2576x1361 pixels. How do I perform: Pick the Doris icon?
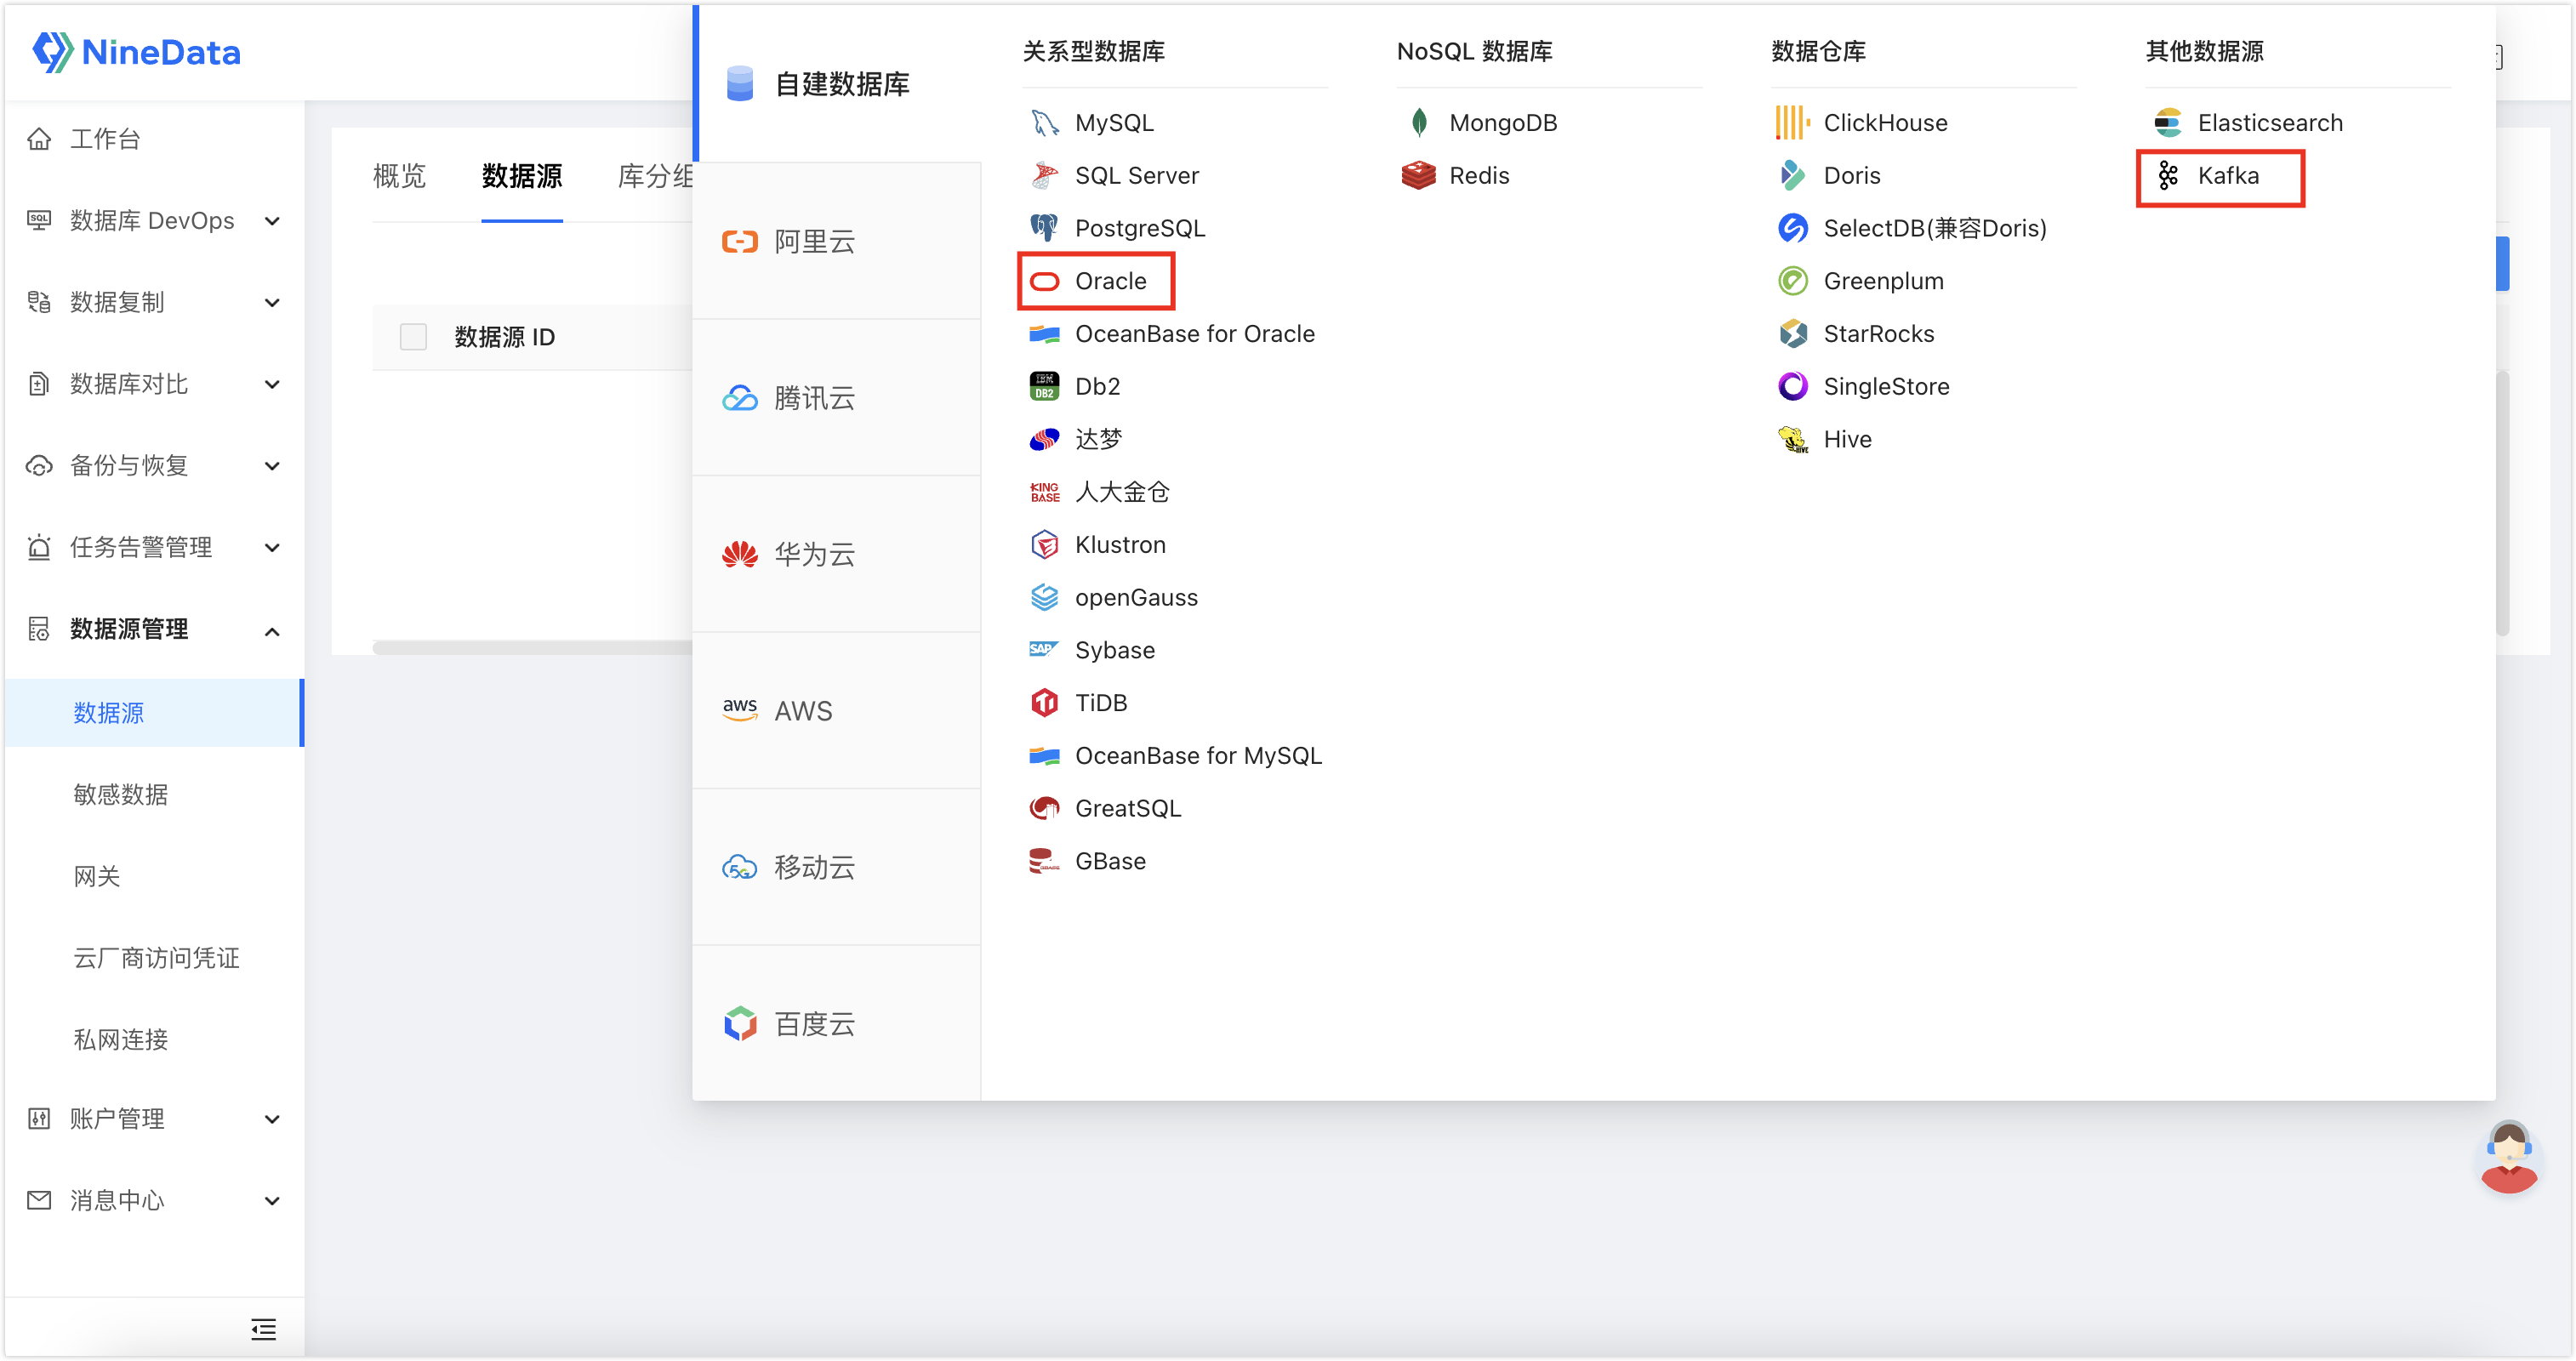pos(1792,176)
